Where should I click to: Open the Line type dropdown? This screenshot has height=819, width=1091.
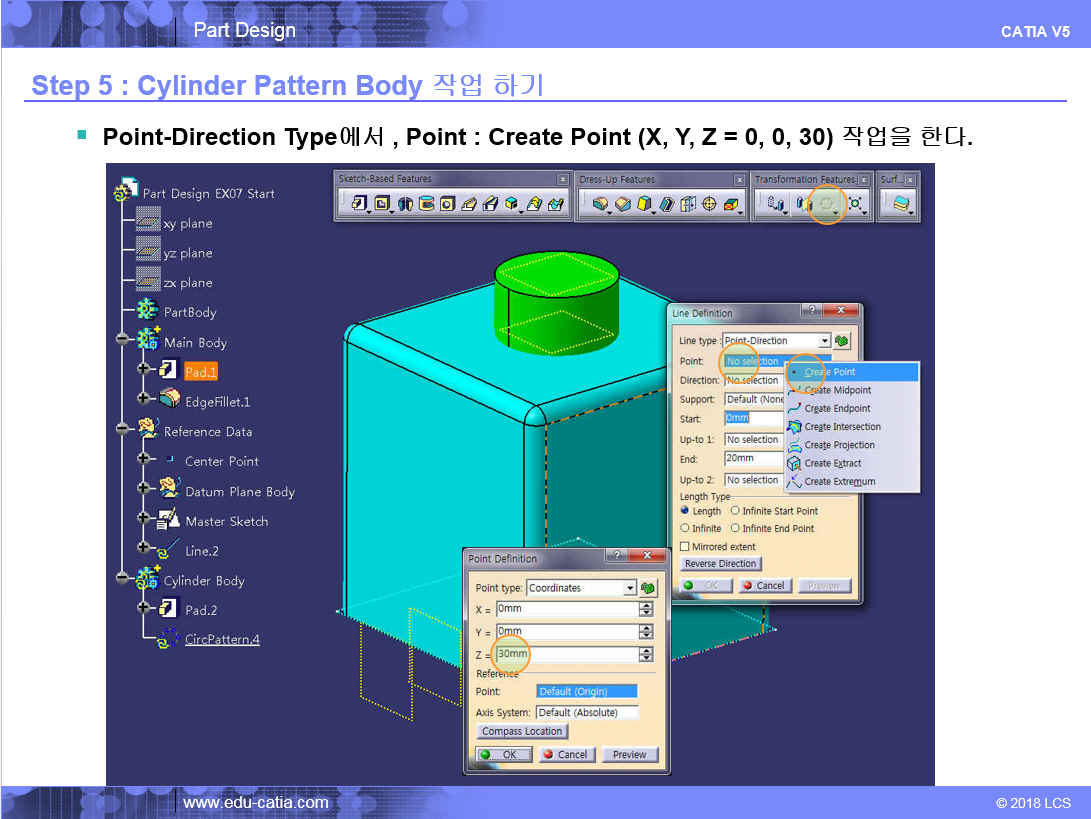point(824,341)
